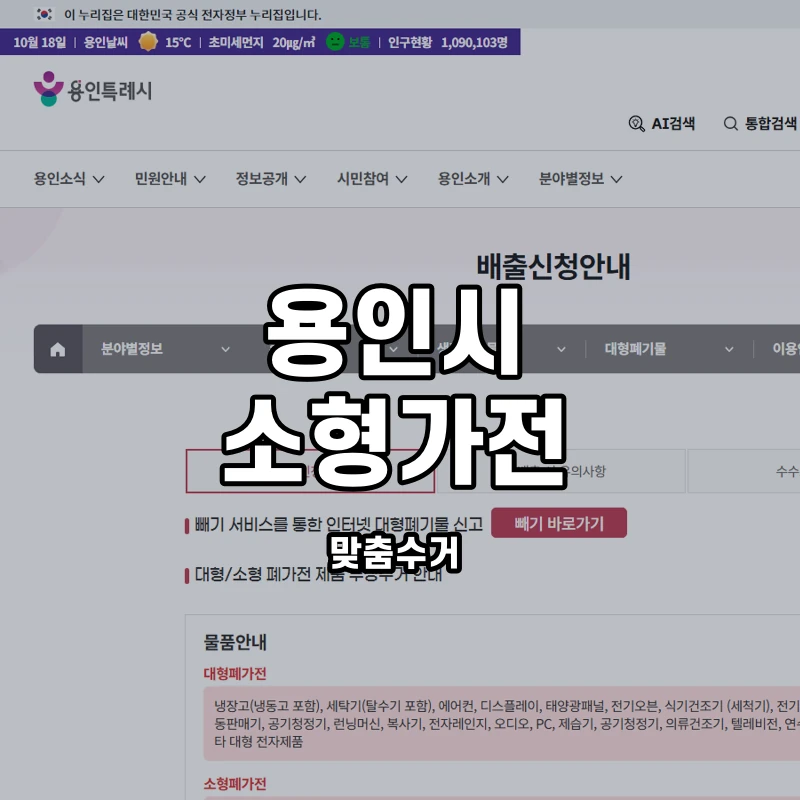Open 대형폐기물 breadcrumb dropdown

[669, 349]
